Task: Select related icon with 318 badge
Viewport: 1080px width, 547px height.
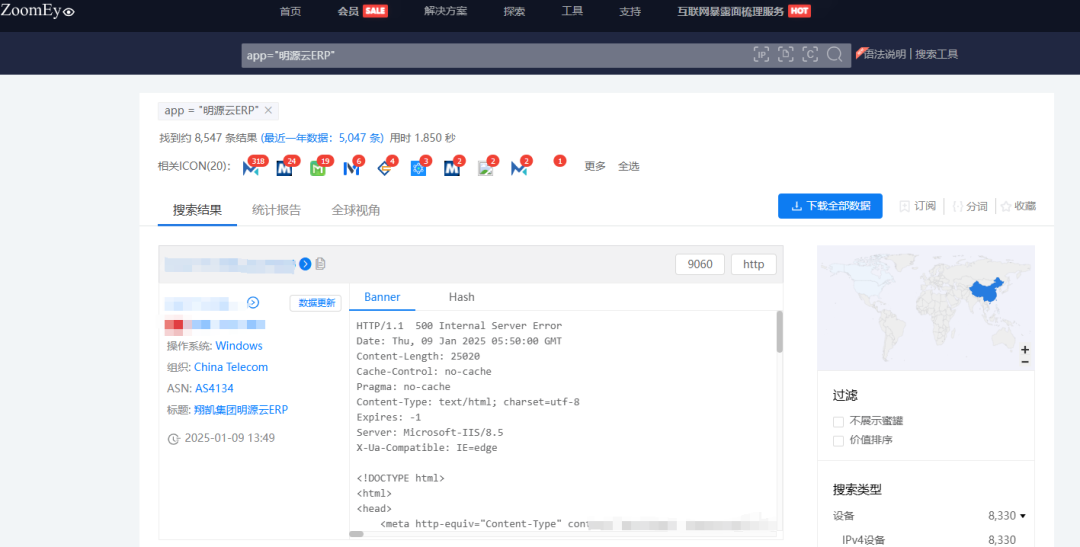Action: [251, 167]
